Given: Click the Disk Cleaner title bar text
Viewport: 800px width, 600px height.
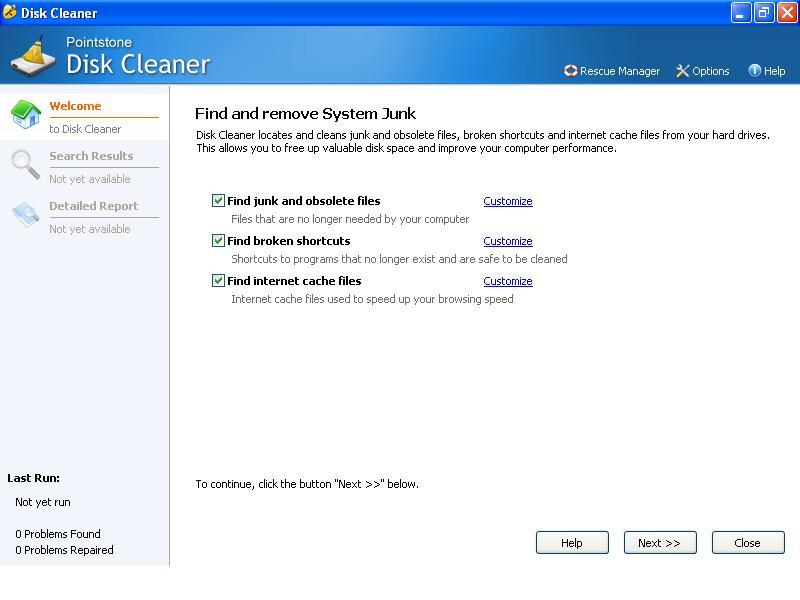Looking at the screenshot, I should pyautogui.click(x=59, y=13).
